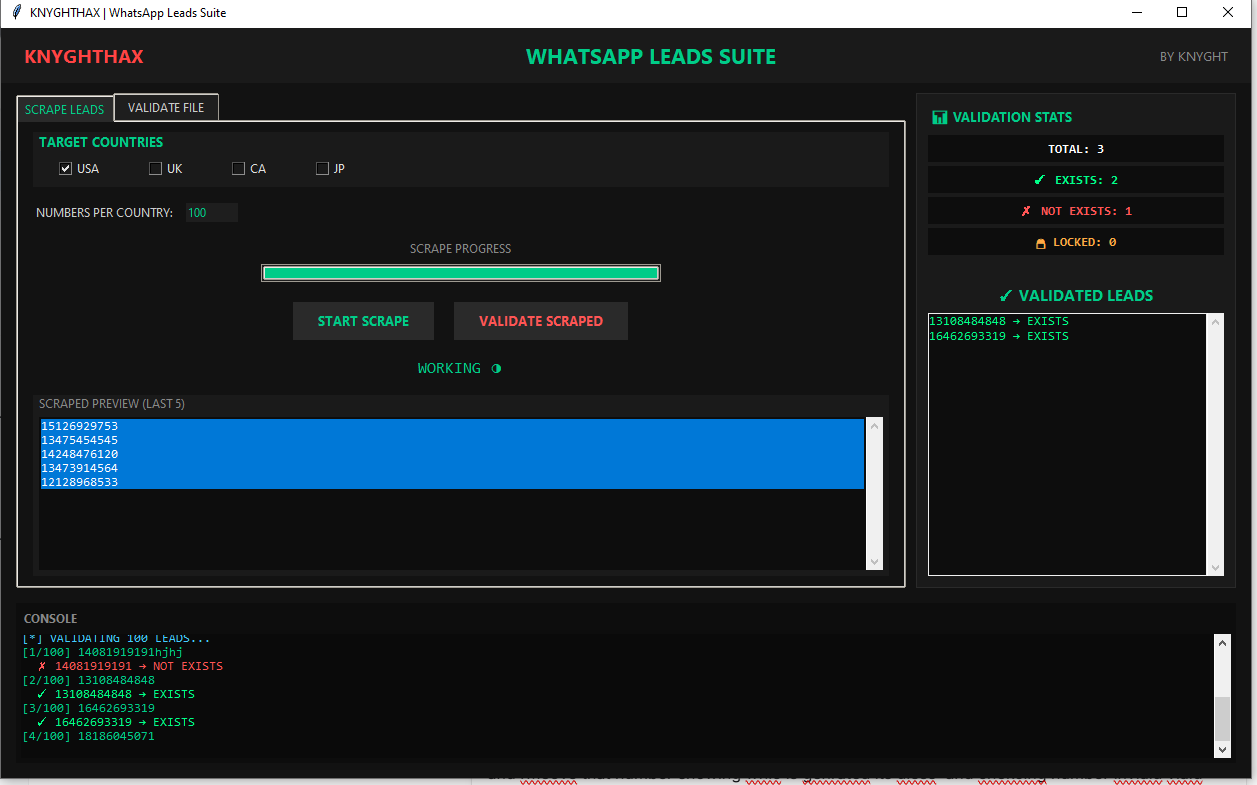1257x785 pixels.
Task: Maximize the KNYGHTHAX window
Action: 1182,13
